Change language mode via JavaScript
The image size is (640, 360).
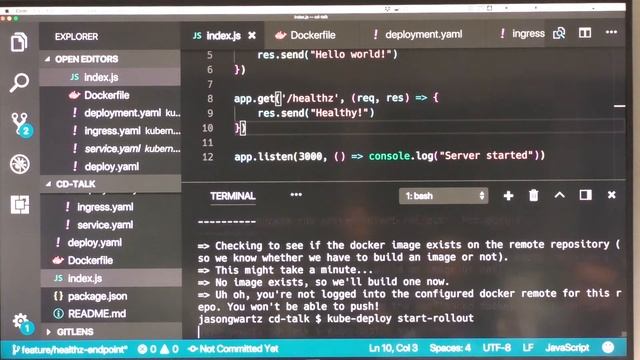coord(567,348)
